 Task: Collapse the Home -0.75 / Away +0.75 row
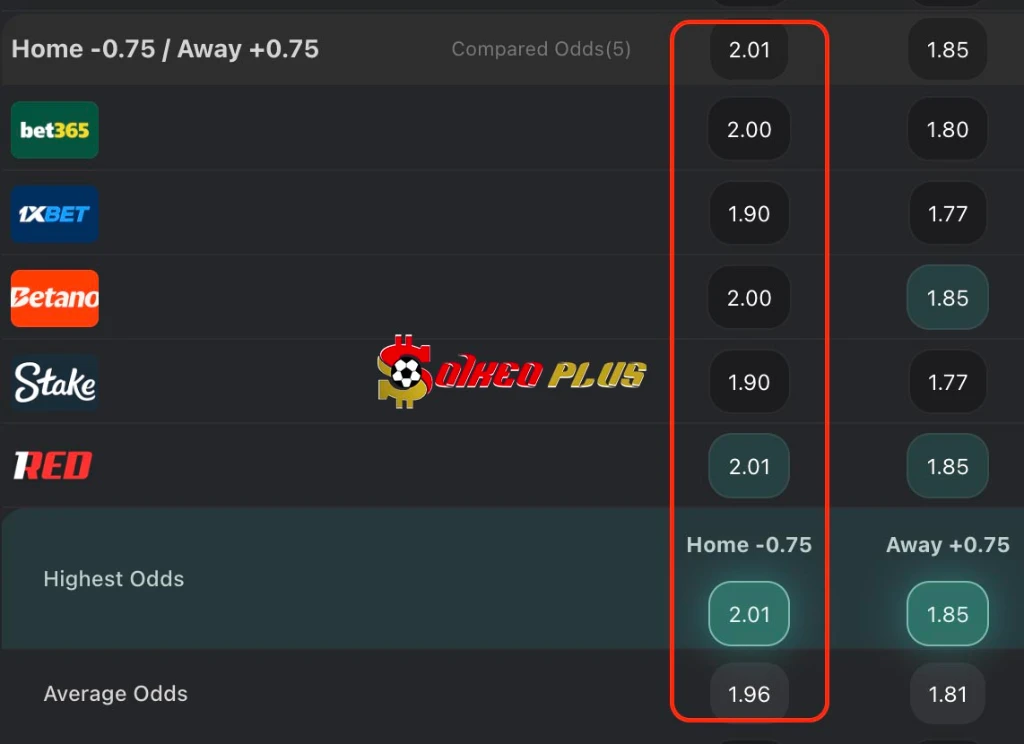512,49
